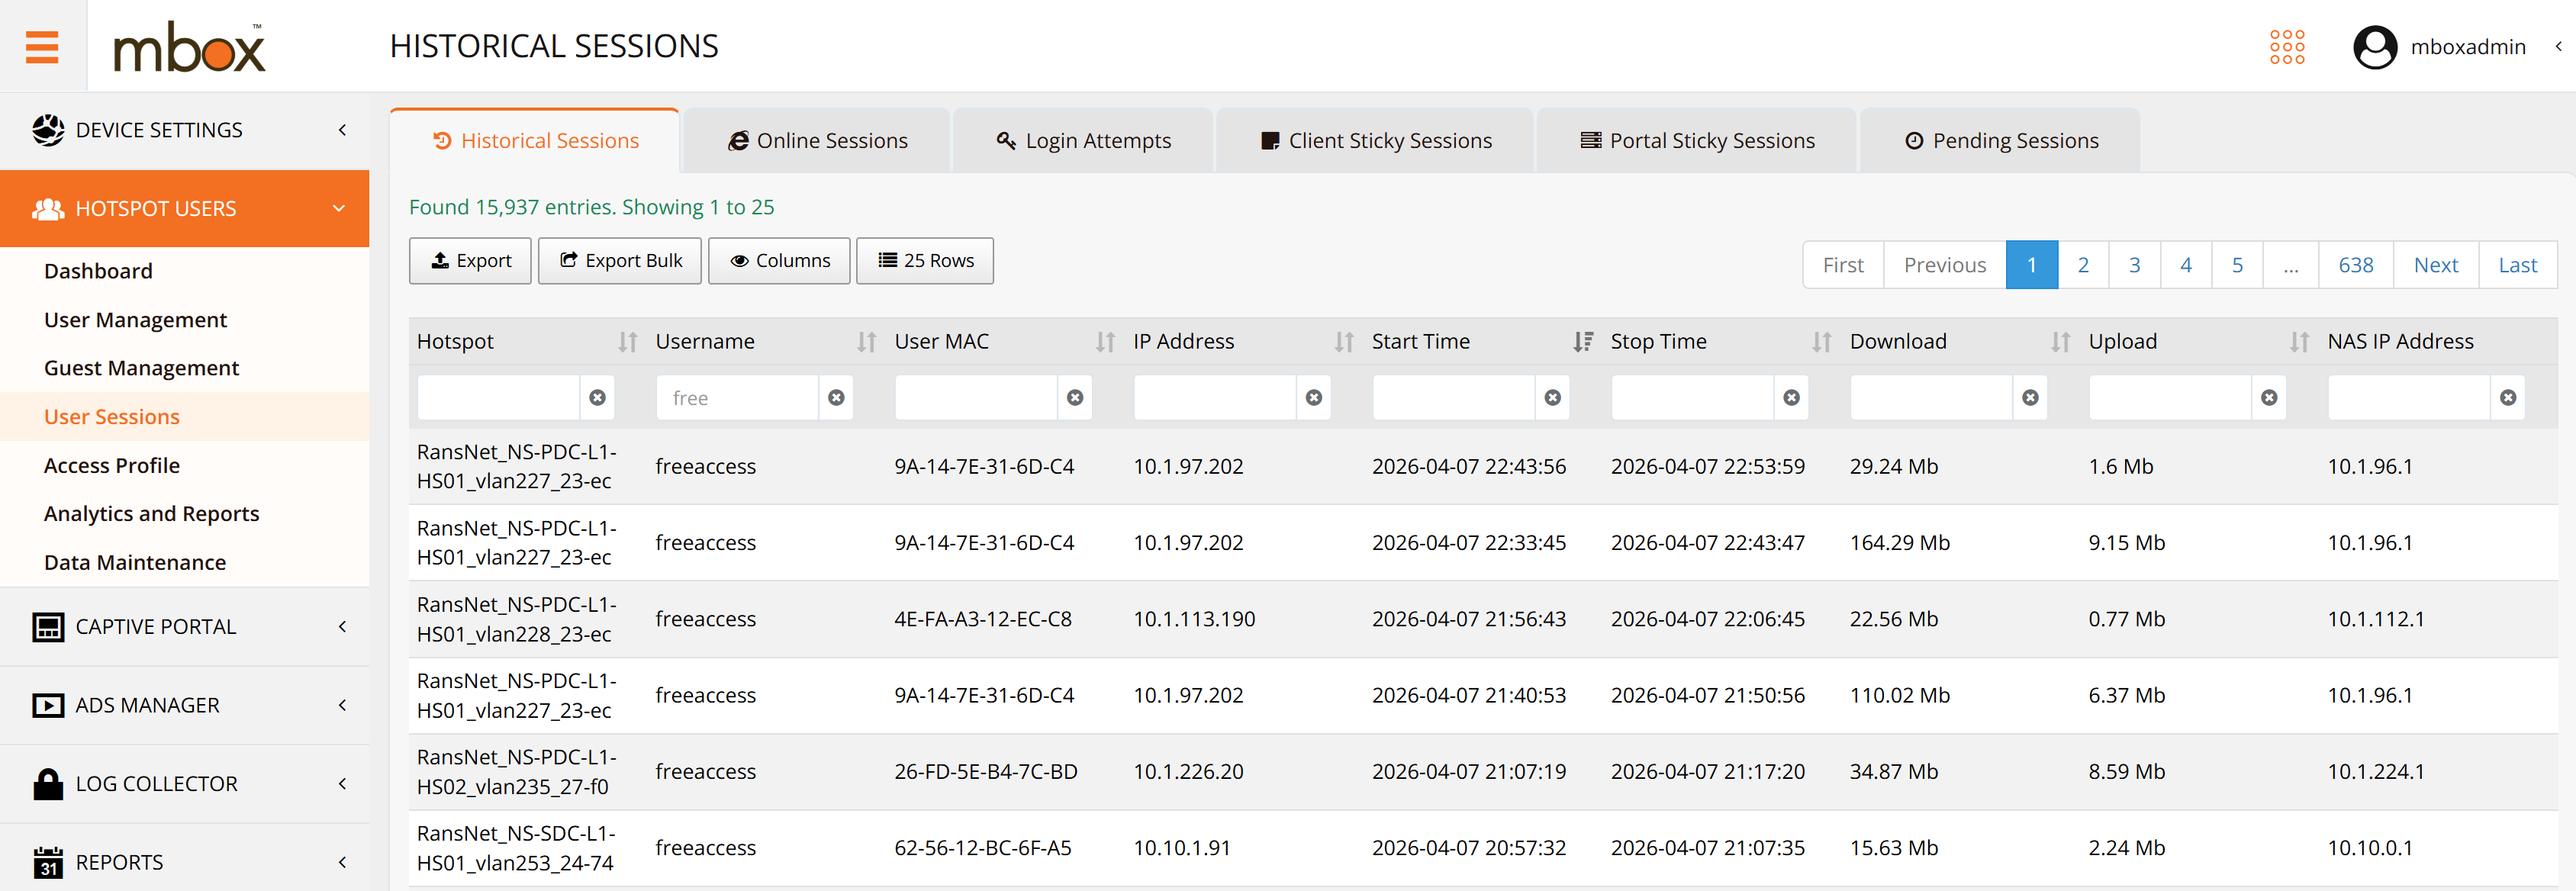
Task: Clear the Username filter field
Action: (836, 398)
